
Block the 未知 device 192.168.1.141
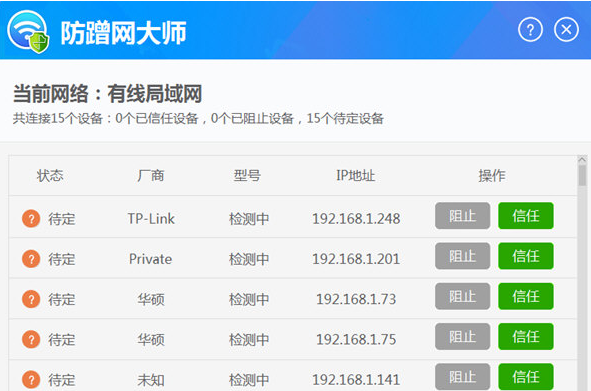pyautogui.click(x=462, y=377)
